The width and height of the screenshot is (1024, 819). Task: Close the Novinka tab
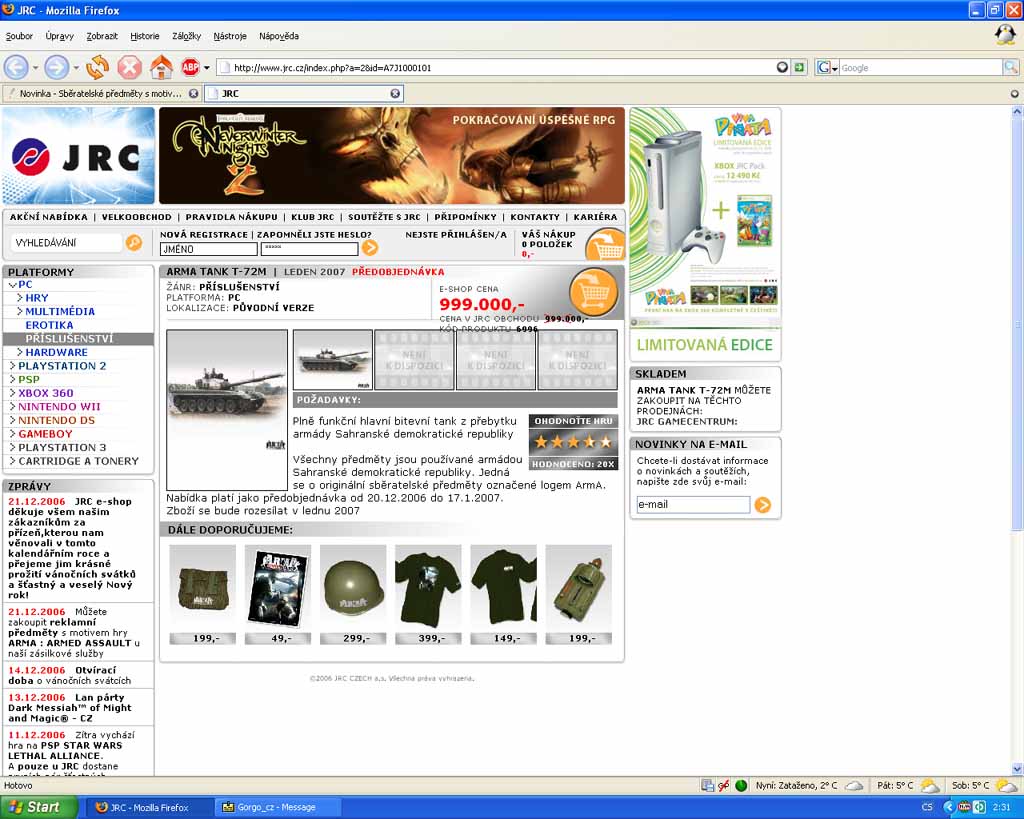tap(193, 93)
